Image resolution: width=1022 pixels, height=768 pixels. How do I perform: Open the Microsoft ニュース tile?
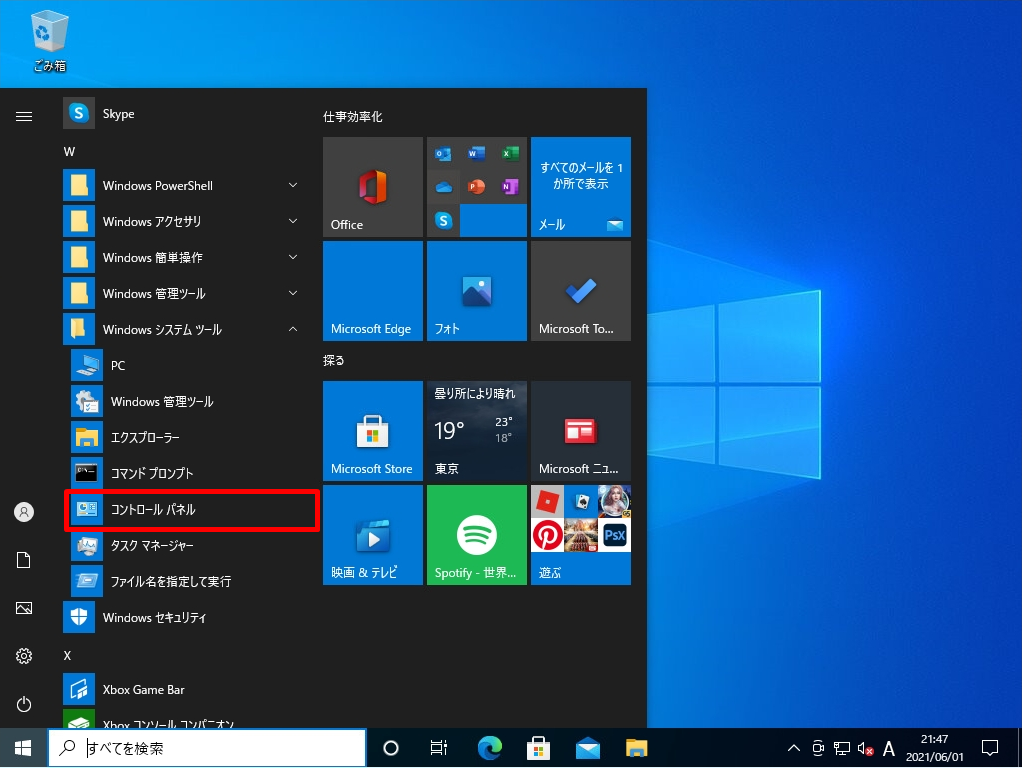click(x=581, y=431)
